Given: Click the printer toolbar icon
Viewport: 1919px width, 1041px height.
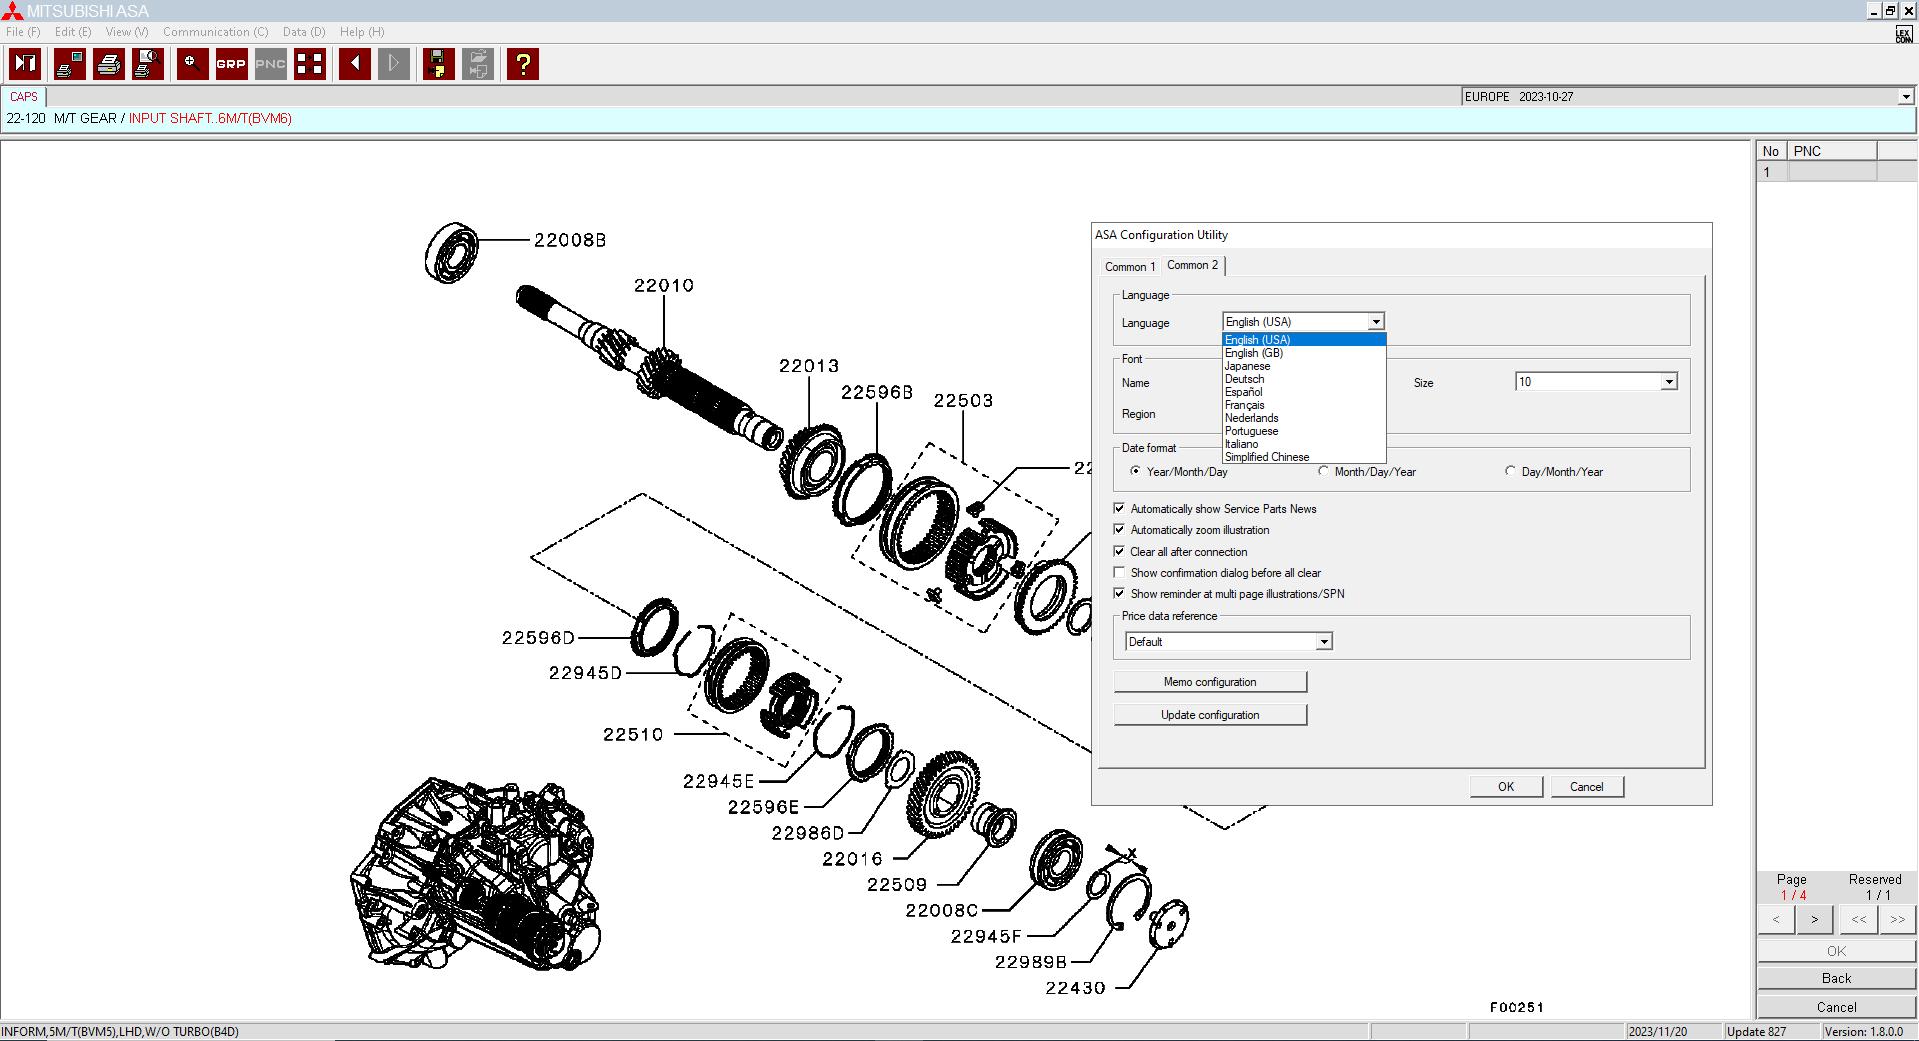Looking at the screenshot, I should (109, 64).
